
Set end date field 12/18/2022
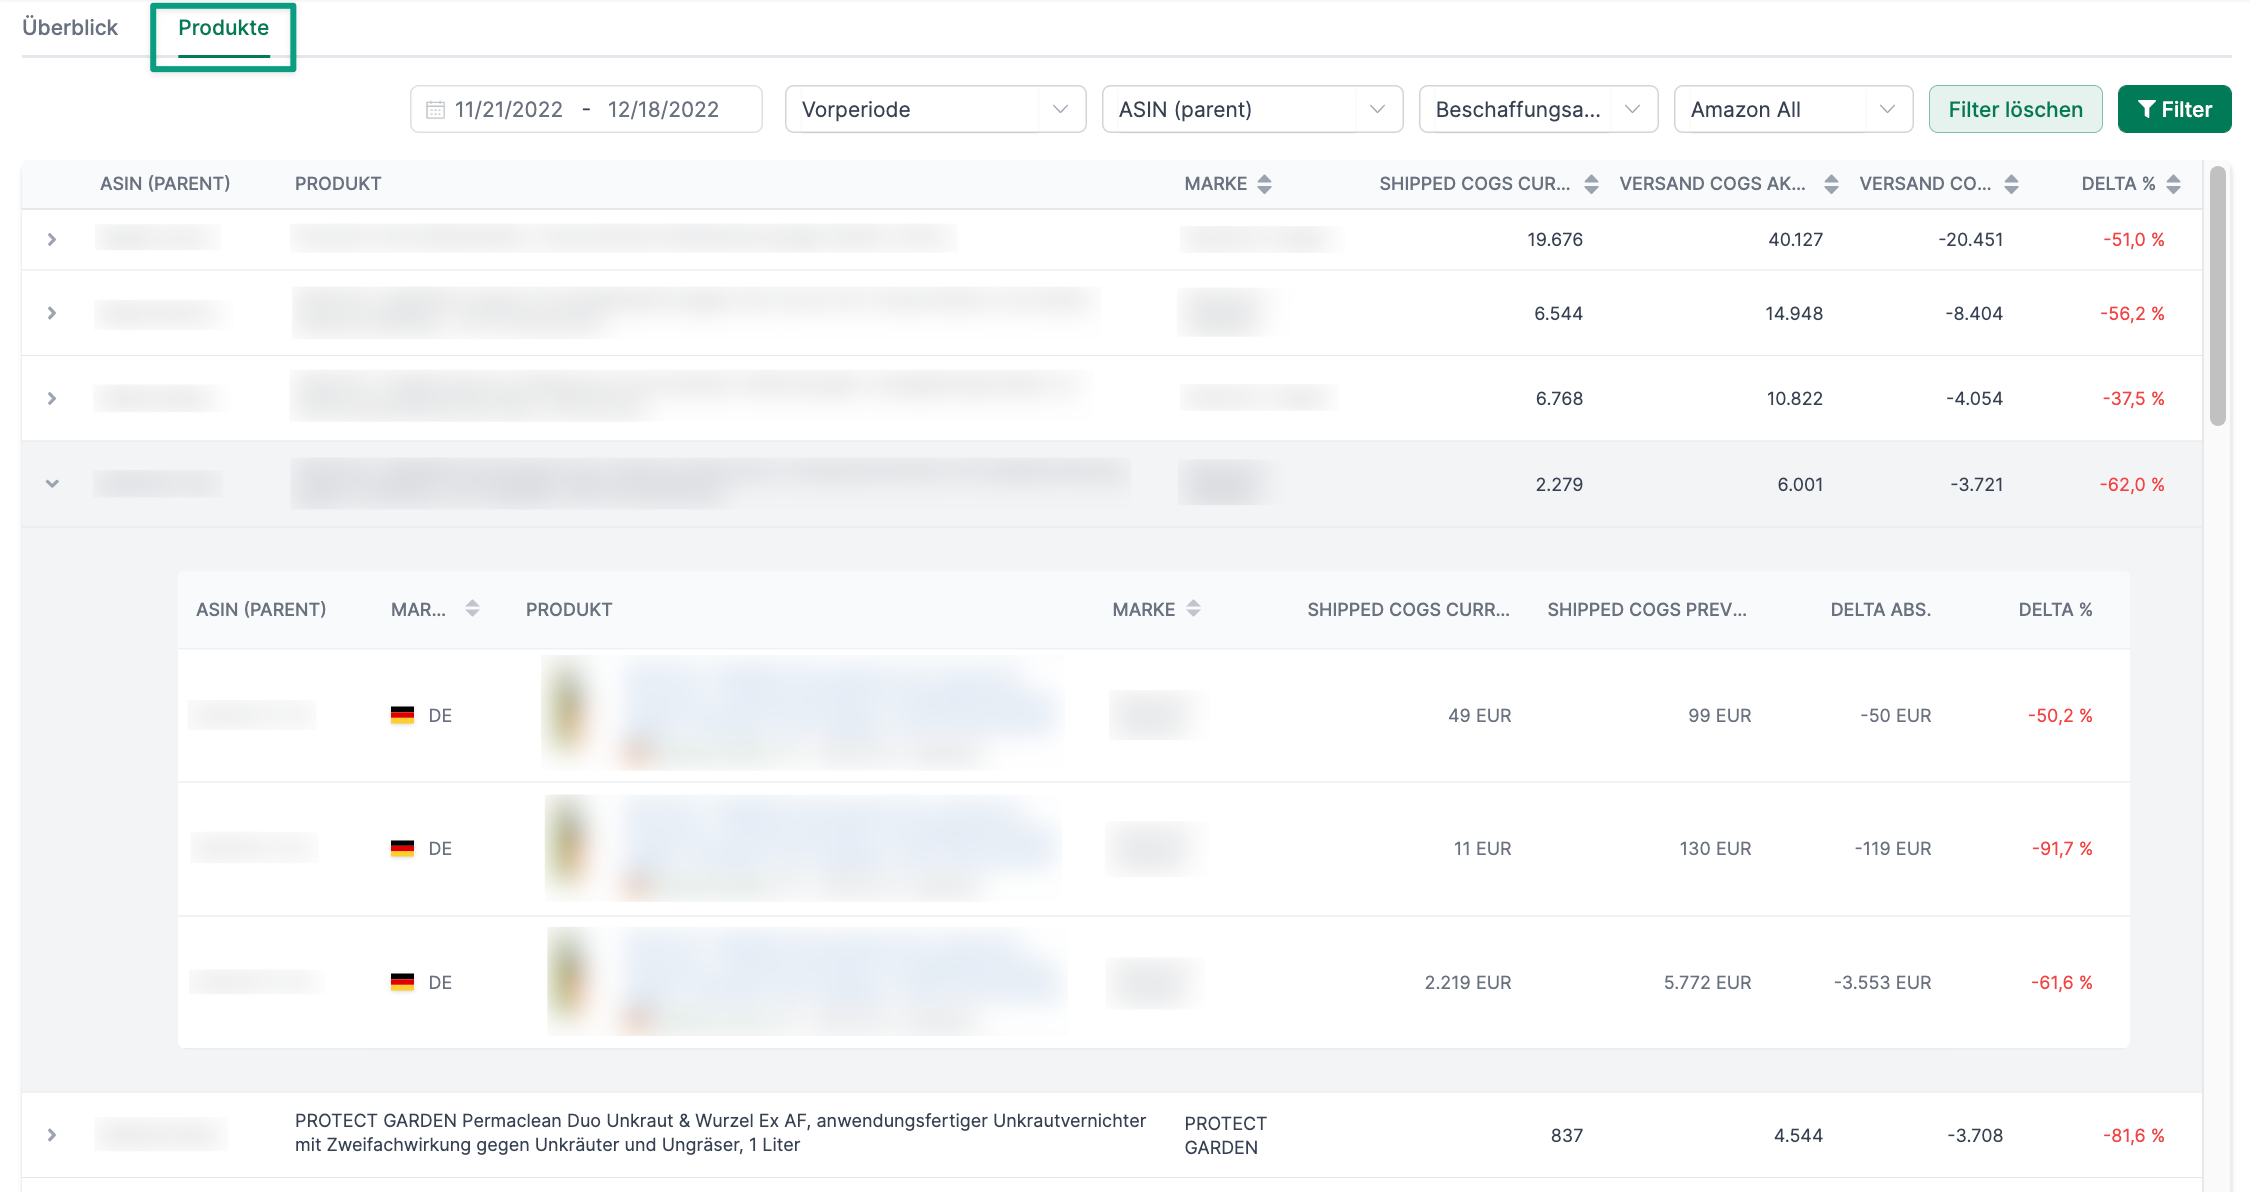(x=663, y=110)
